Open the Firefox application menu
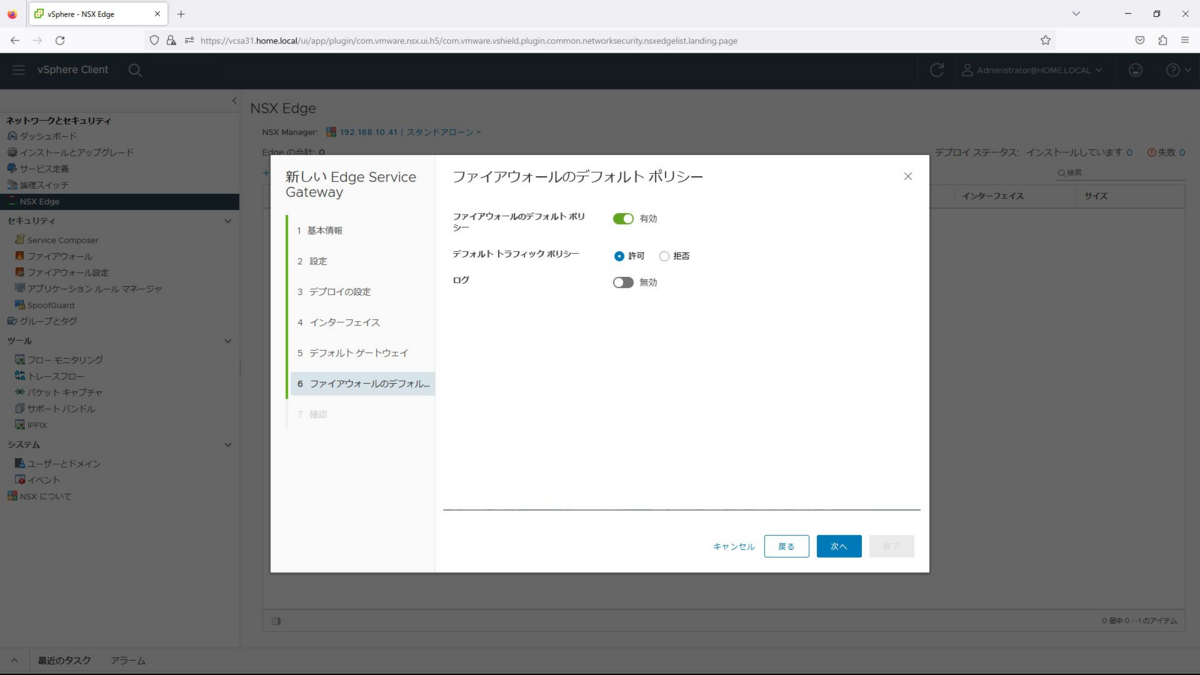The image size is (1200, 675). point(1185,41)
